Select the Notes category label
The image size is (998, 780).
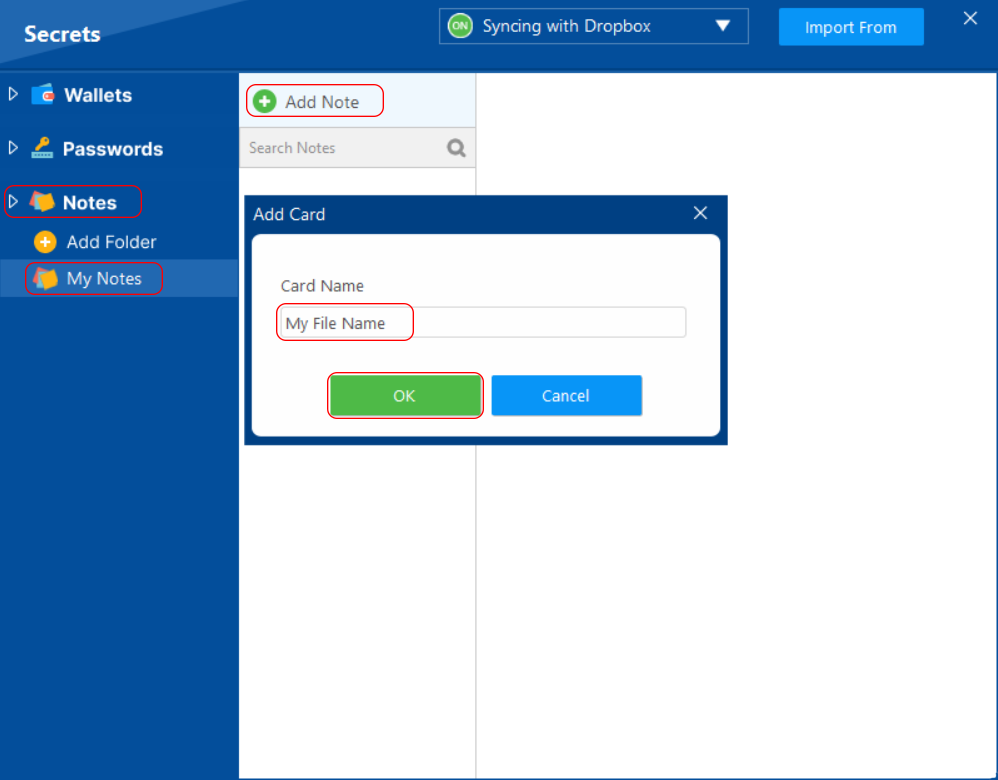click(x=90, y=202)
